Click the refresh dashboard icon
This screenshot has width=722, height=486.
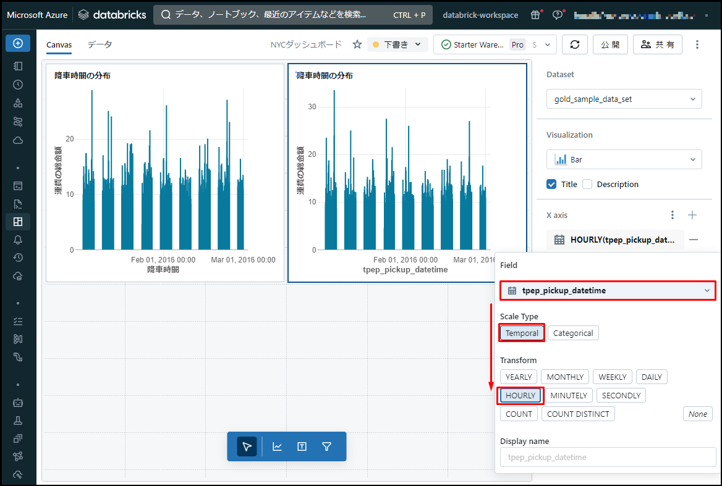click(574, 45)
